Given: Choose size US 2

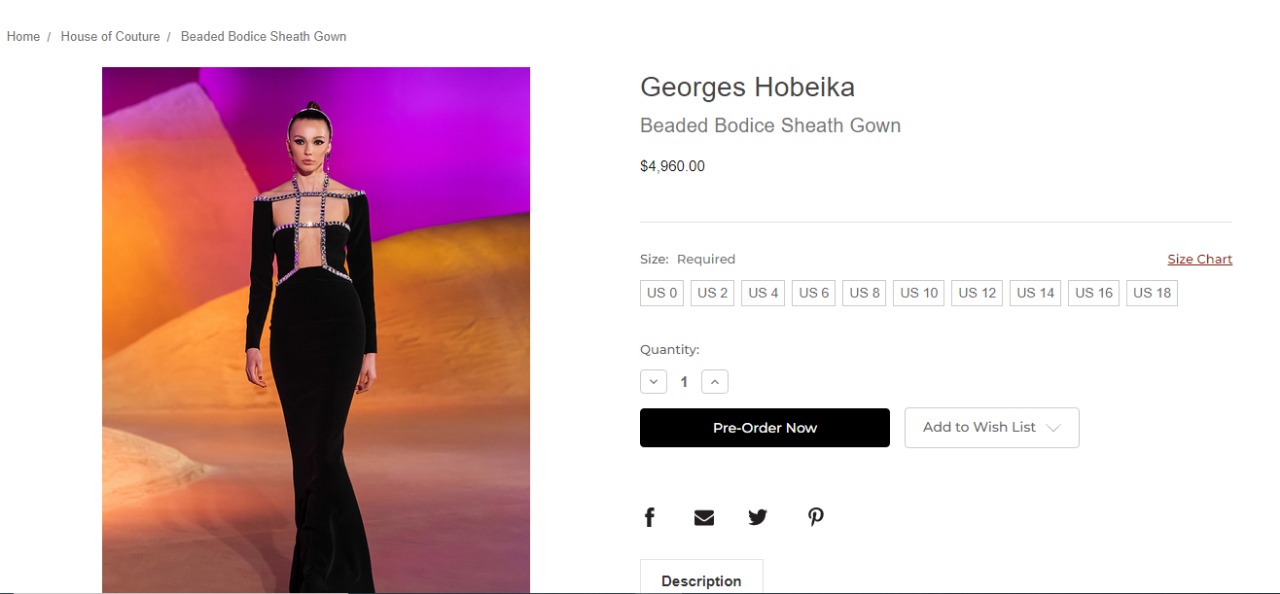Looking at the screenshot, I should [x=713, y=293].
